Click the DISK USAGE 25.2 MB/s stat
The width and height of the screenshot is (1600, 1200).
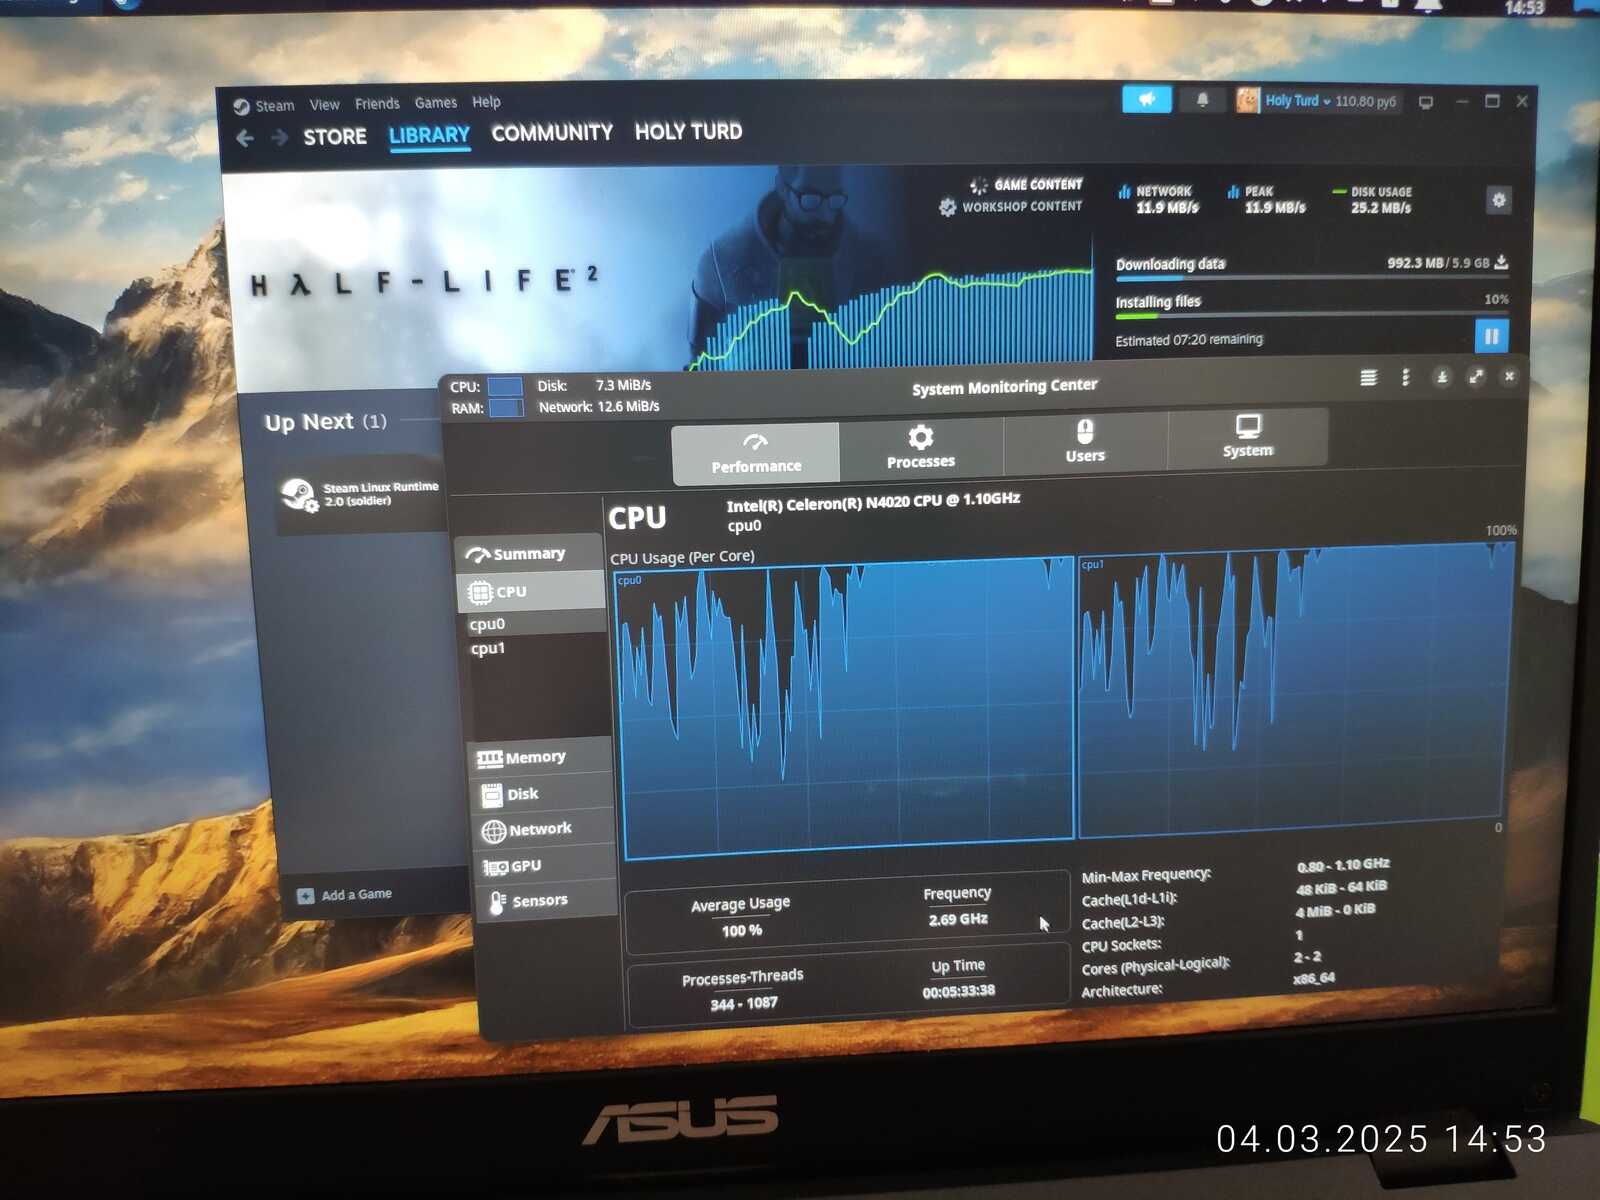click(1375, 200)
